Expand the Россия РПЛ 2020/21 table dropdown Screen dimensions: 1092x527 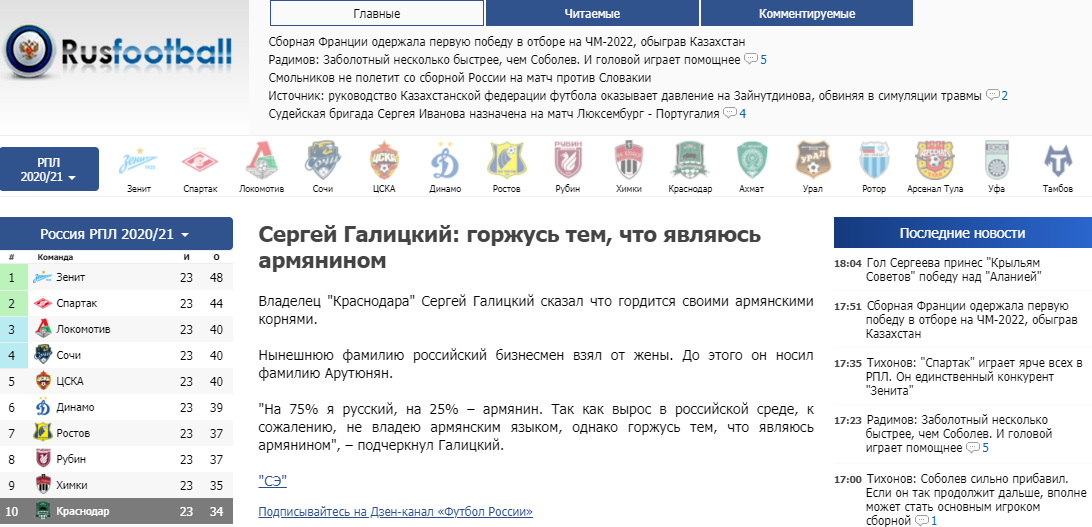coord(116,234)
